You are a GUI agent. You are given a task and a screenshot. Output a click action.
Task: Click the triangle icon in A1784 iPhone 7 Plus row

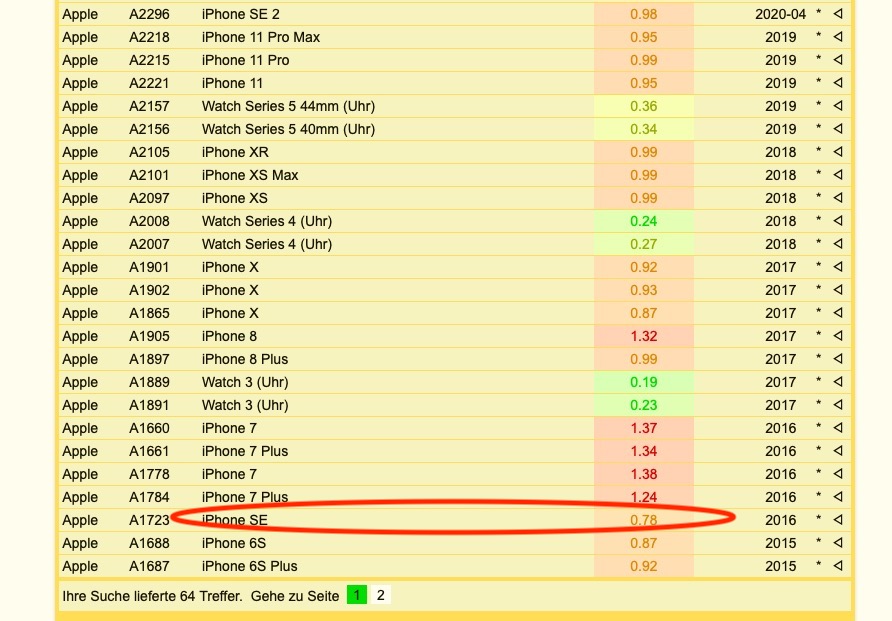[x=838, y=496]
